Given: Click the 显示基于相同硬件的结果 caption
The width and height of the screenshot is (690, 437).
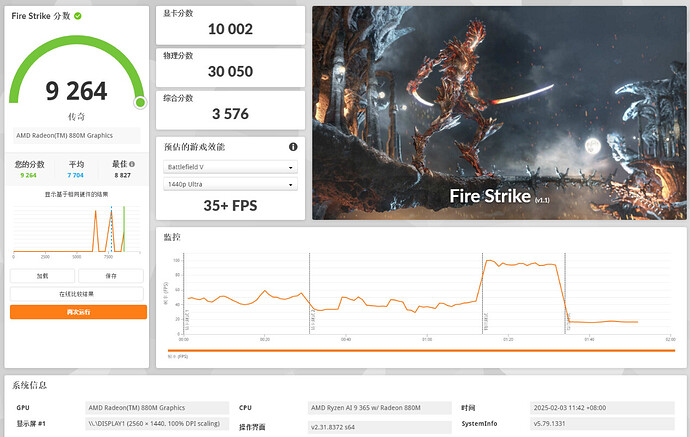Looking at the screenshot, I should click(77, 194).
